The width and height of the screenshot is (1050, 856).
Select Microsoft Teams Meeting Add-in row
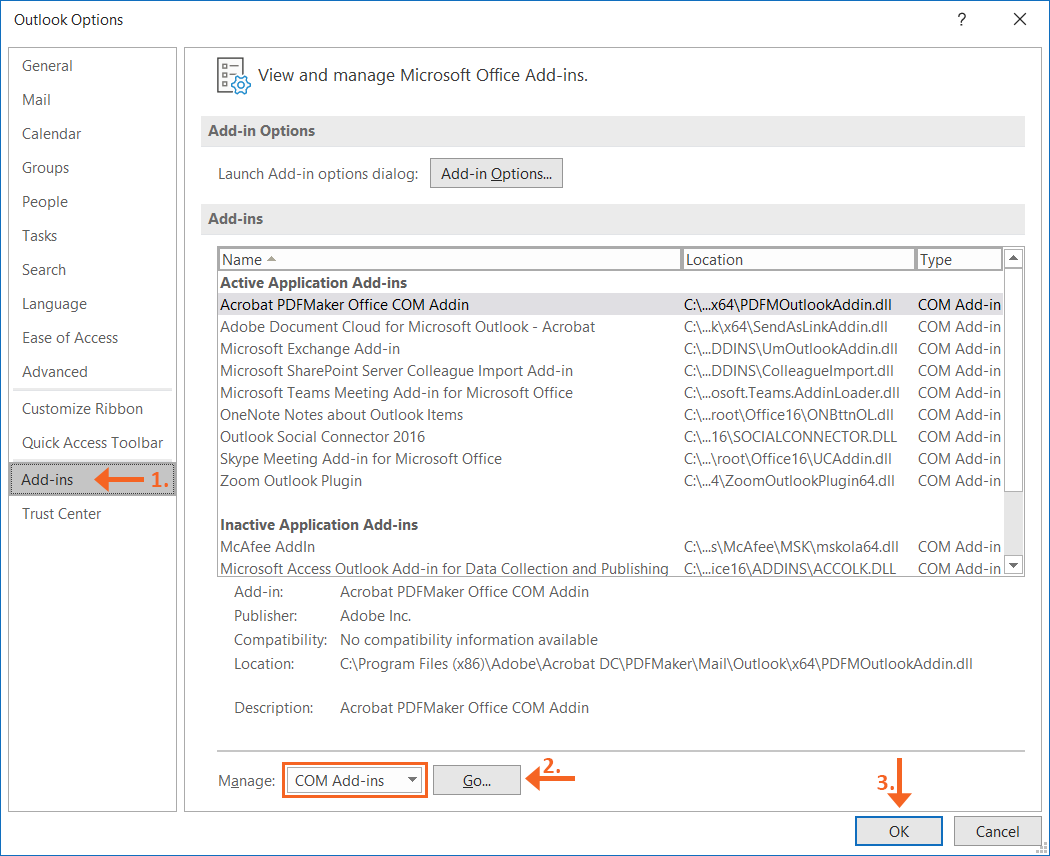396,393
